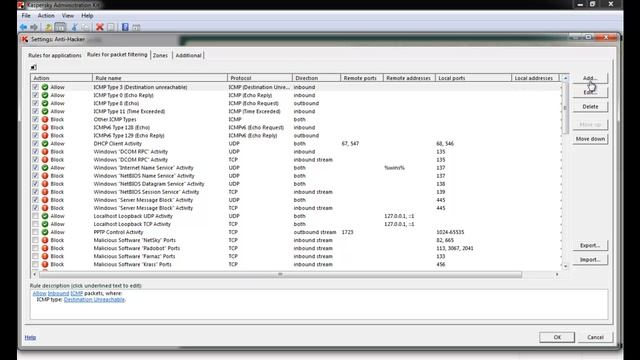Open the Help menu
The image size is (640, 360).
pos(87,16)
